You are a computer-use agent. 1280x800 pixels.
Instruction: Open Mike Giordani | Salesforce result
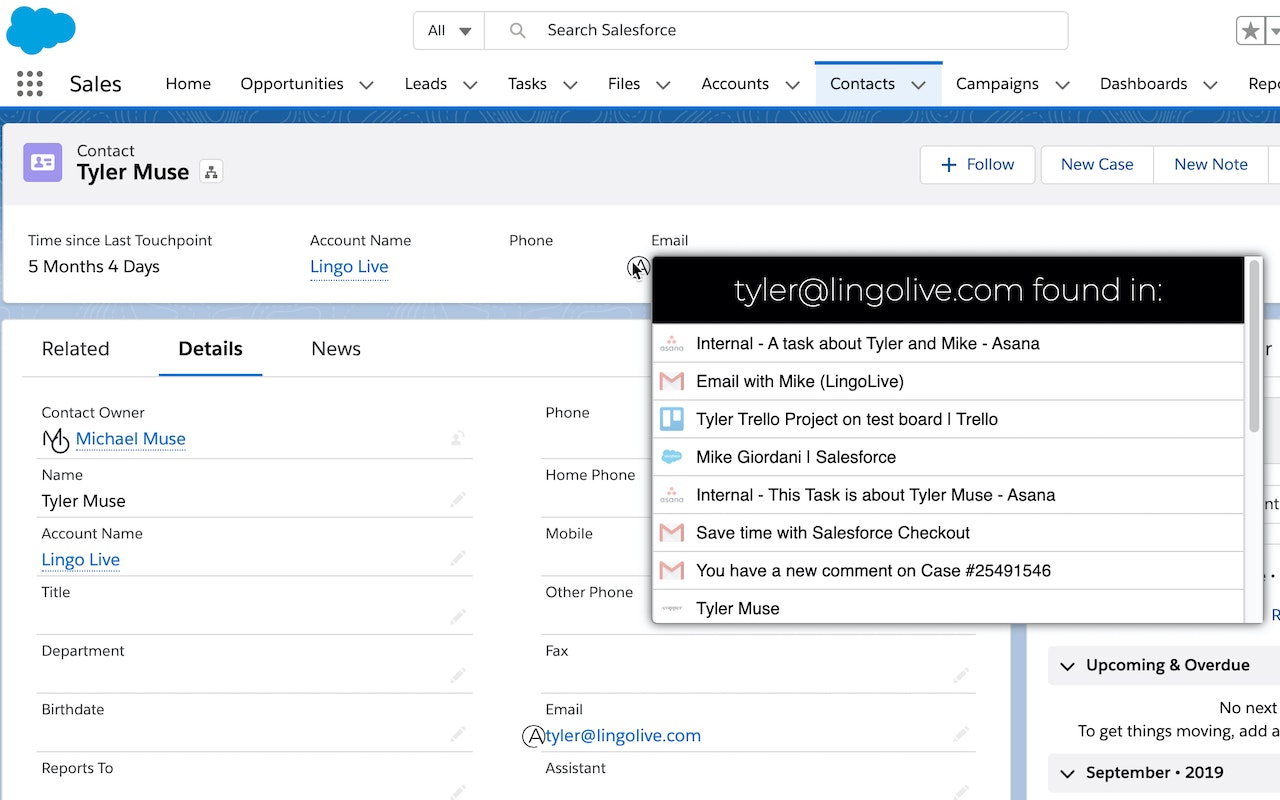(x=948, y=457)
